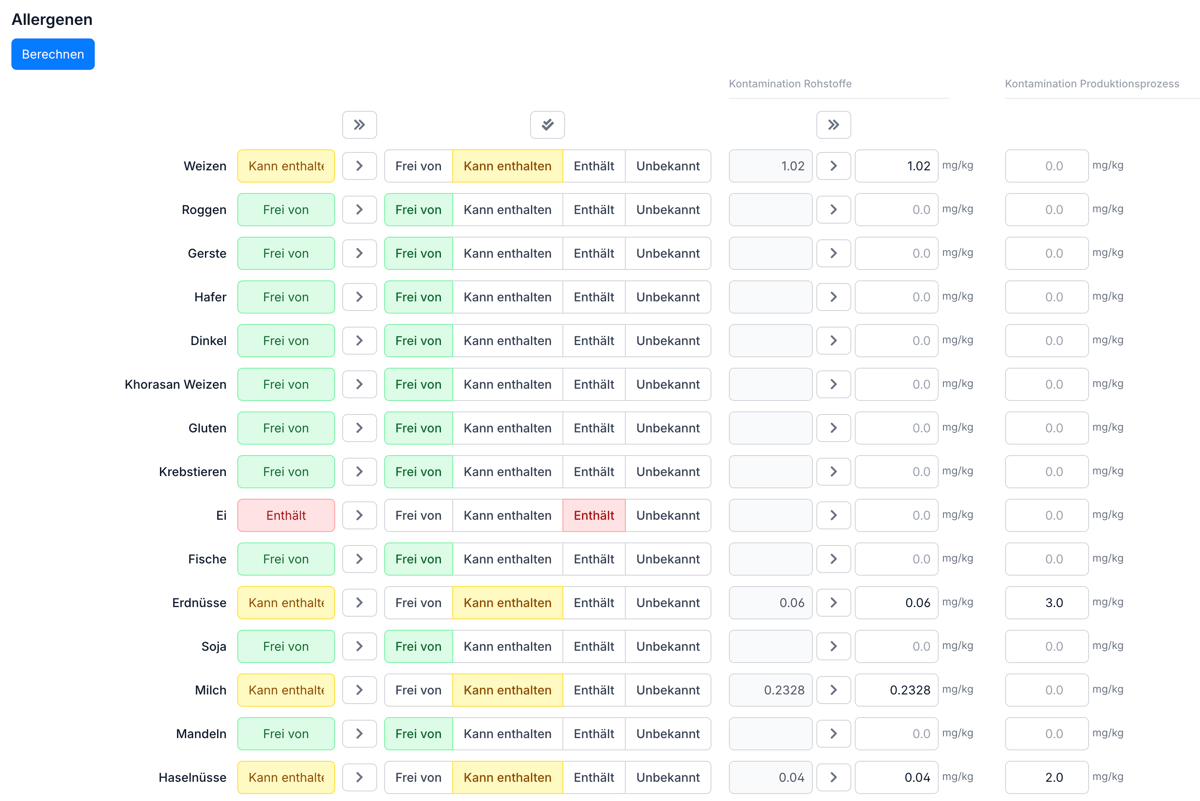Set Roggen to Kann enthalten
The width and height of the screenshot is (1200, 801).
(x=507, y=210)
